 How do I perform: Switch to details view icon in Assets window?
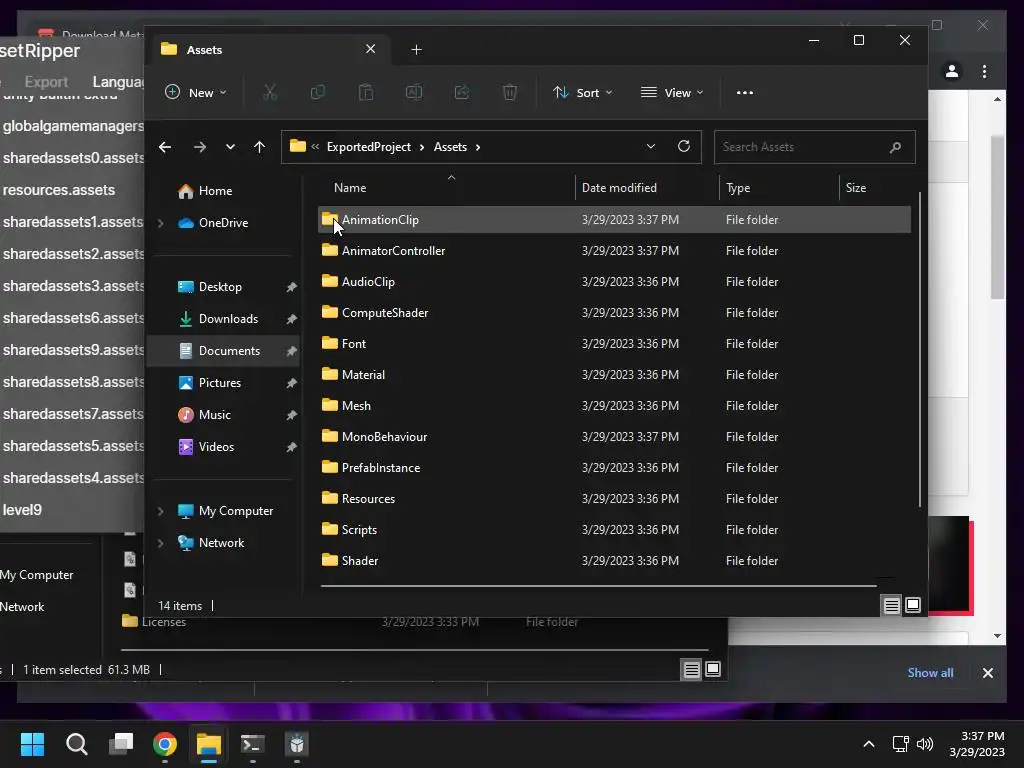(x=891, y=605)
